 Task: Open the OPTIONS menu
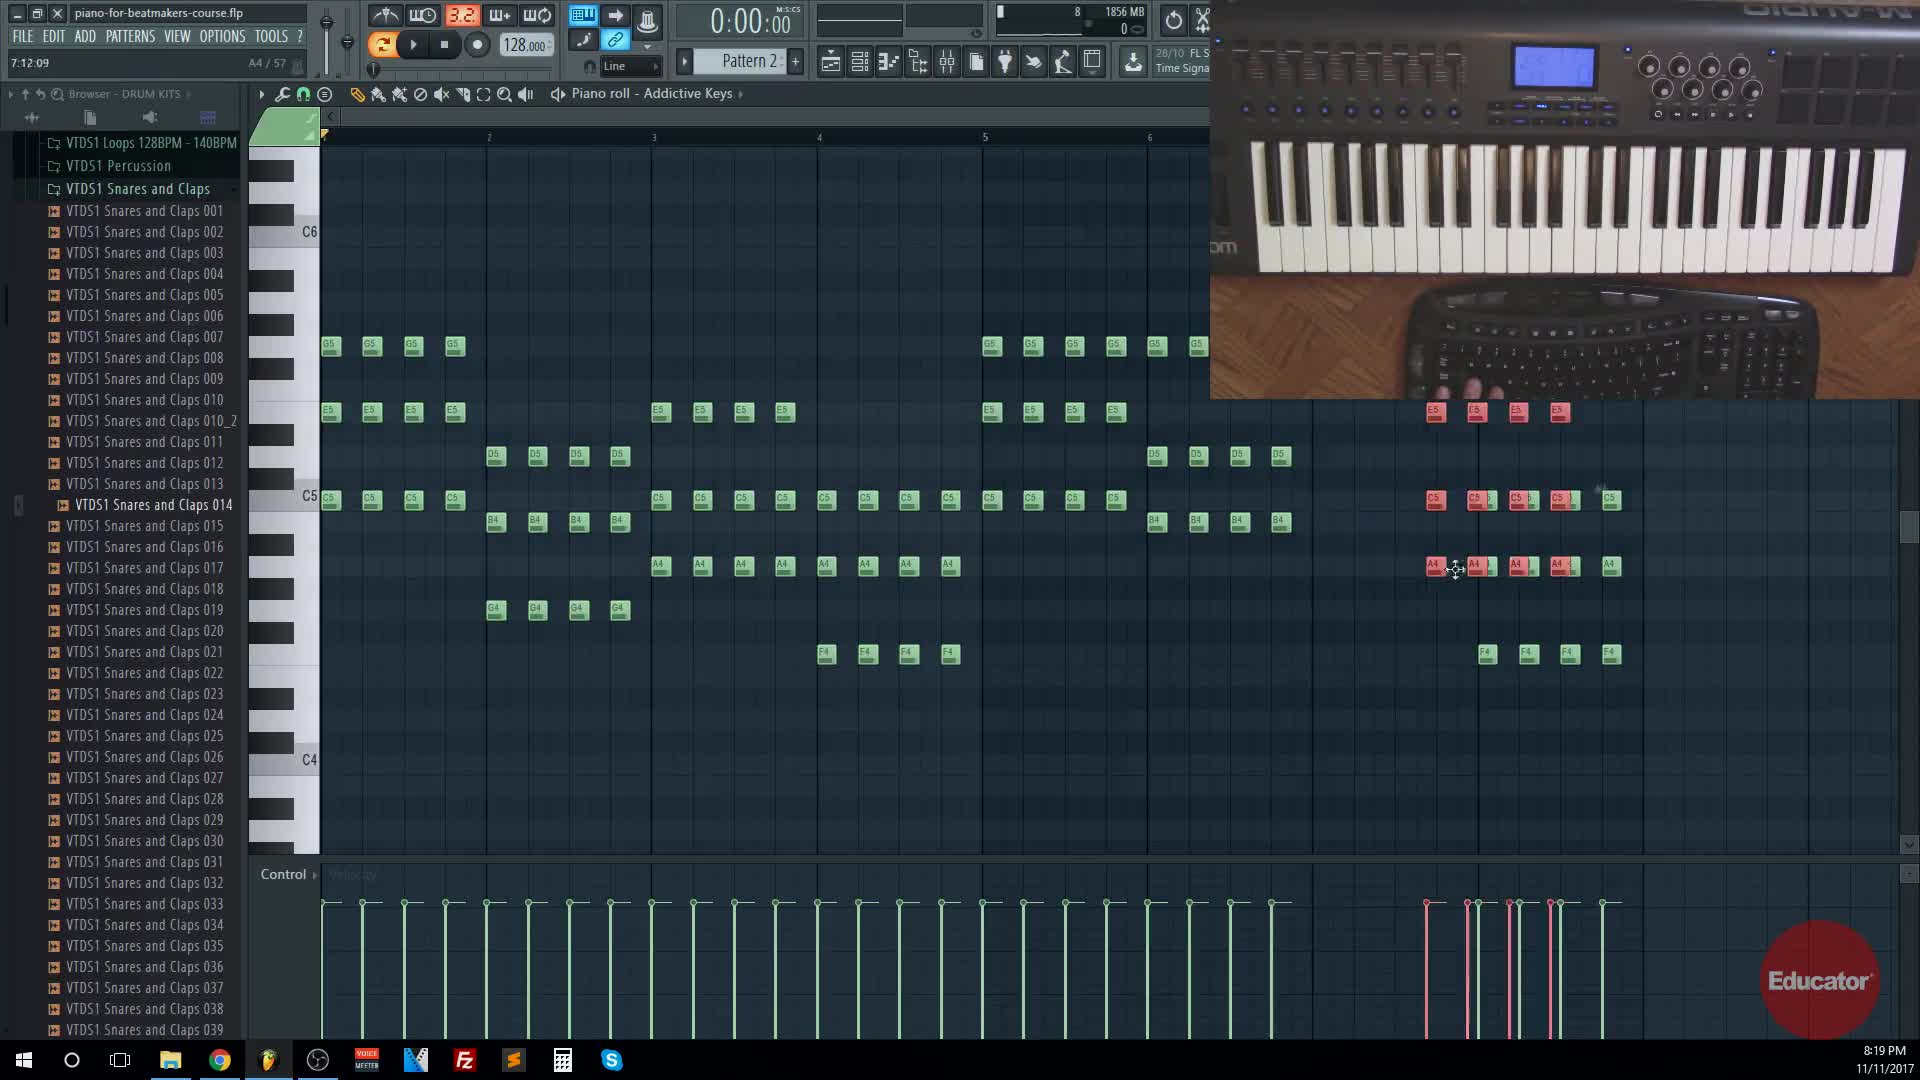click(222, 36)
